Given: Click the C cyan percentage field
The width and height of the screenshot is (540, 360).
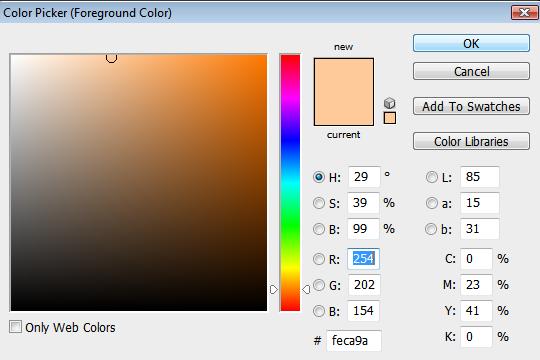Looking at the screenshot, I should click(x=477, y=258).
